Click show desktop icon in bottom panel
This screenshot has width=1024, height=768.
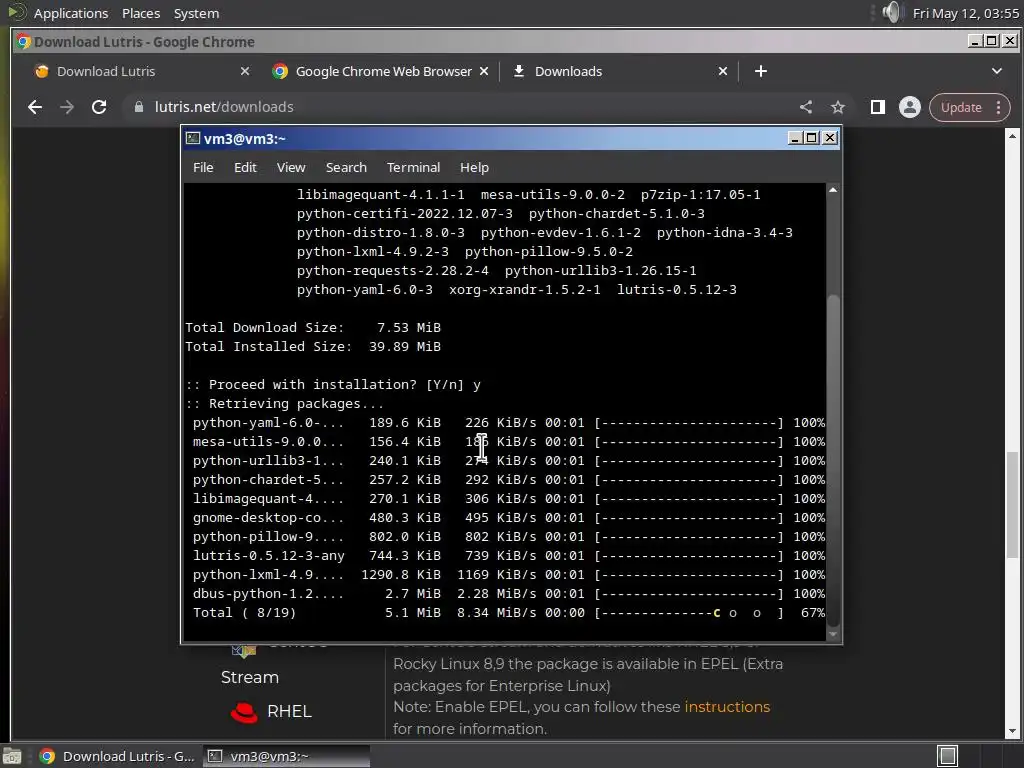[12, 756]
